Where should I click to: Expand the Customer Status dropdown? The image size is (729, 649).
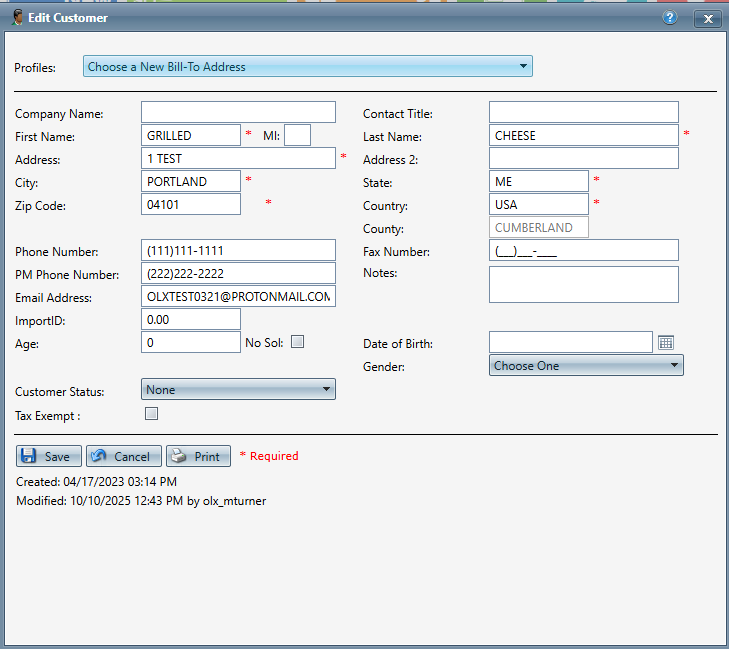[238, 390]
